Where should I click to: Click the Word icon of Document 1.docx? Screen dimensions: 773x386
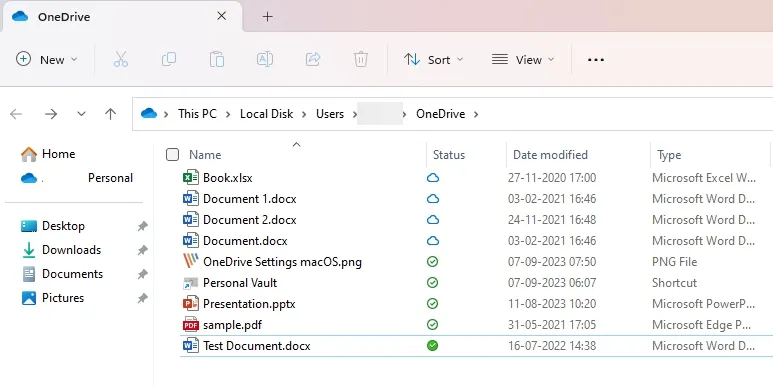(191, 199)
